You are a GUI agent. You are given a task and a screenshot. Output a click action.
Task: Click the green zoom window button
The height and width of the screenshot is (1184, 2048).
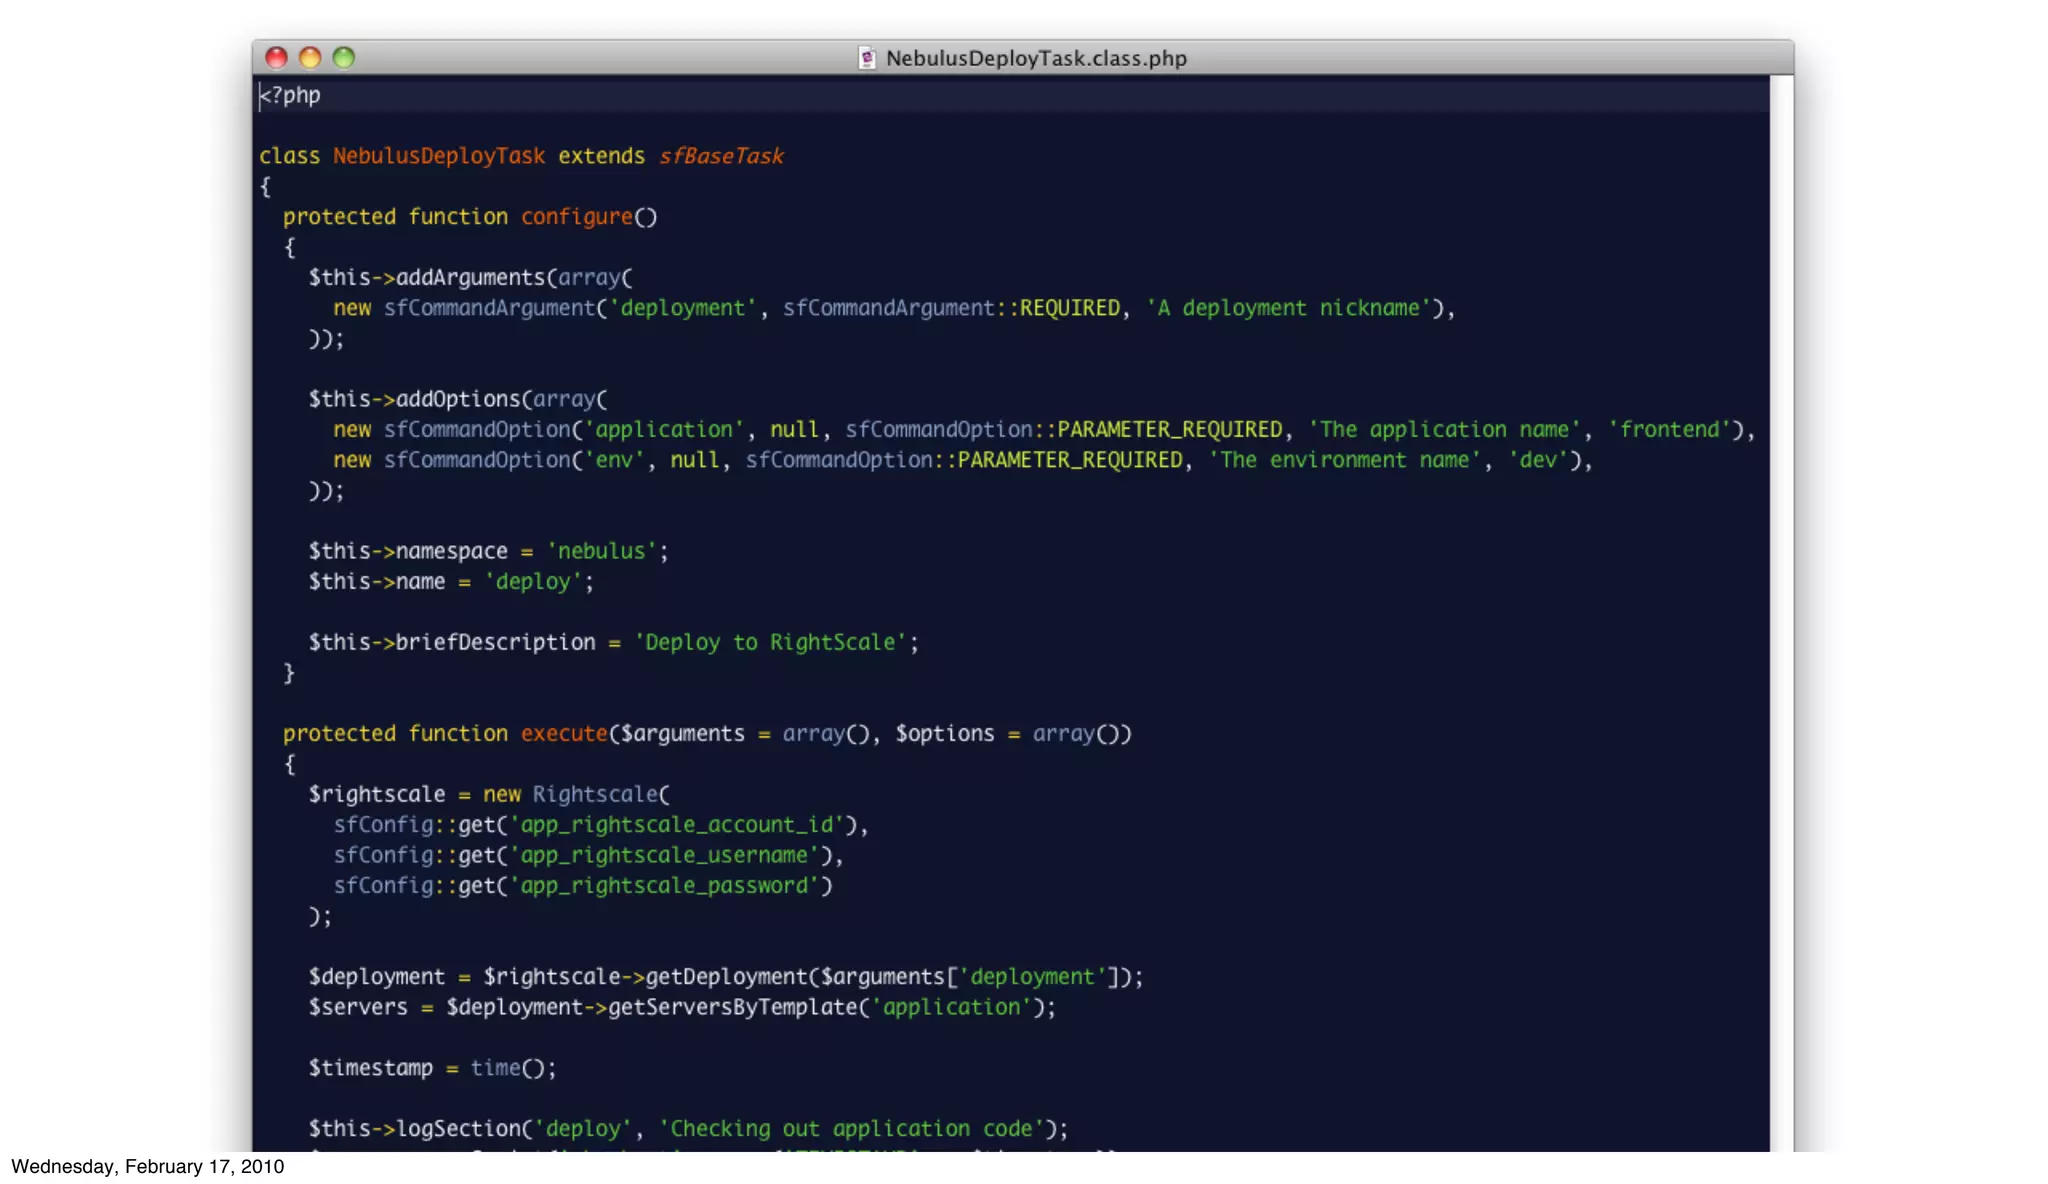pyautogui.click(x=344, y=58)
